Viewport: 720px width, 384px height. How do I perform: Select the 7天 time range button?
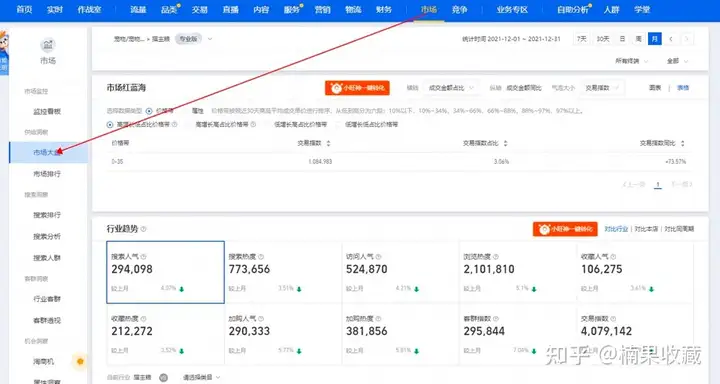pyautogui.click(x=582, y=39)
